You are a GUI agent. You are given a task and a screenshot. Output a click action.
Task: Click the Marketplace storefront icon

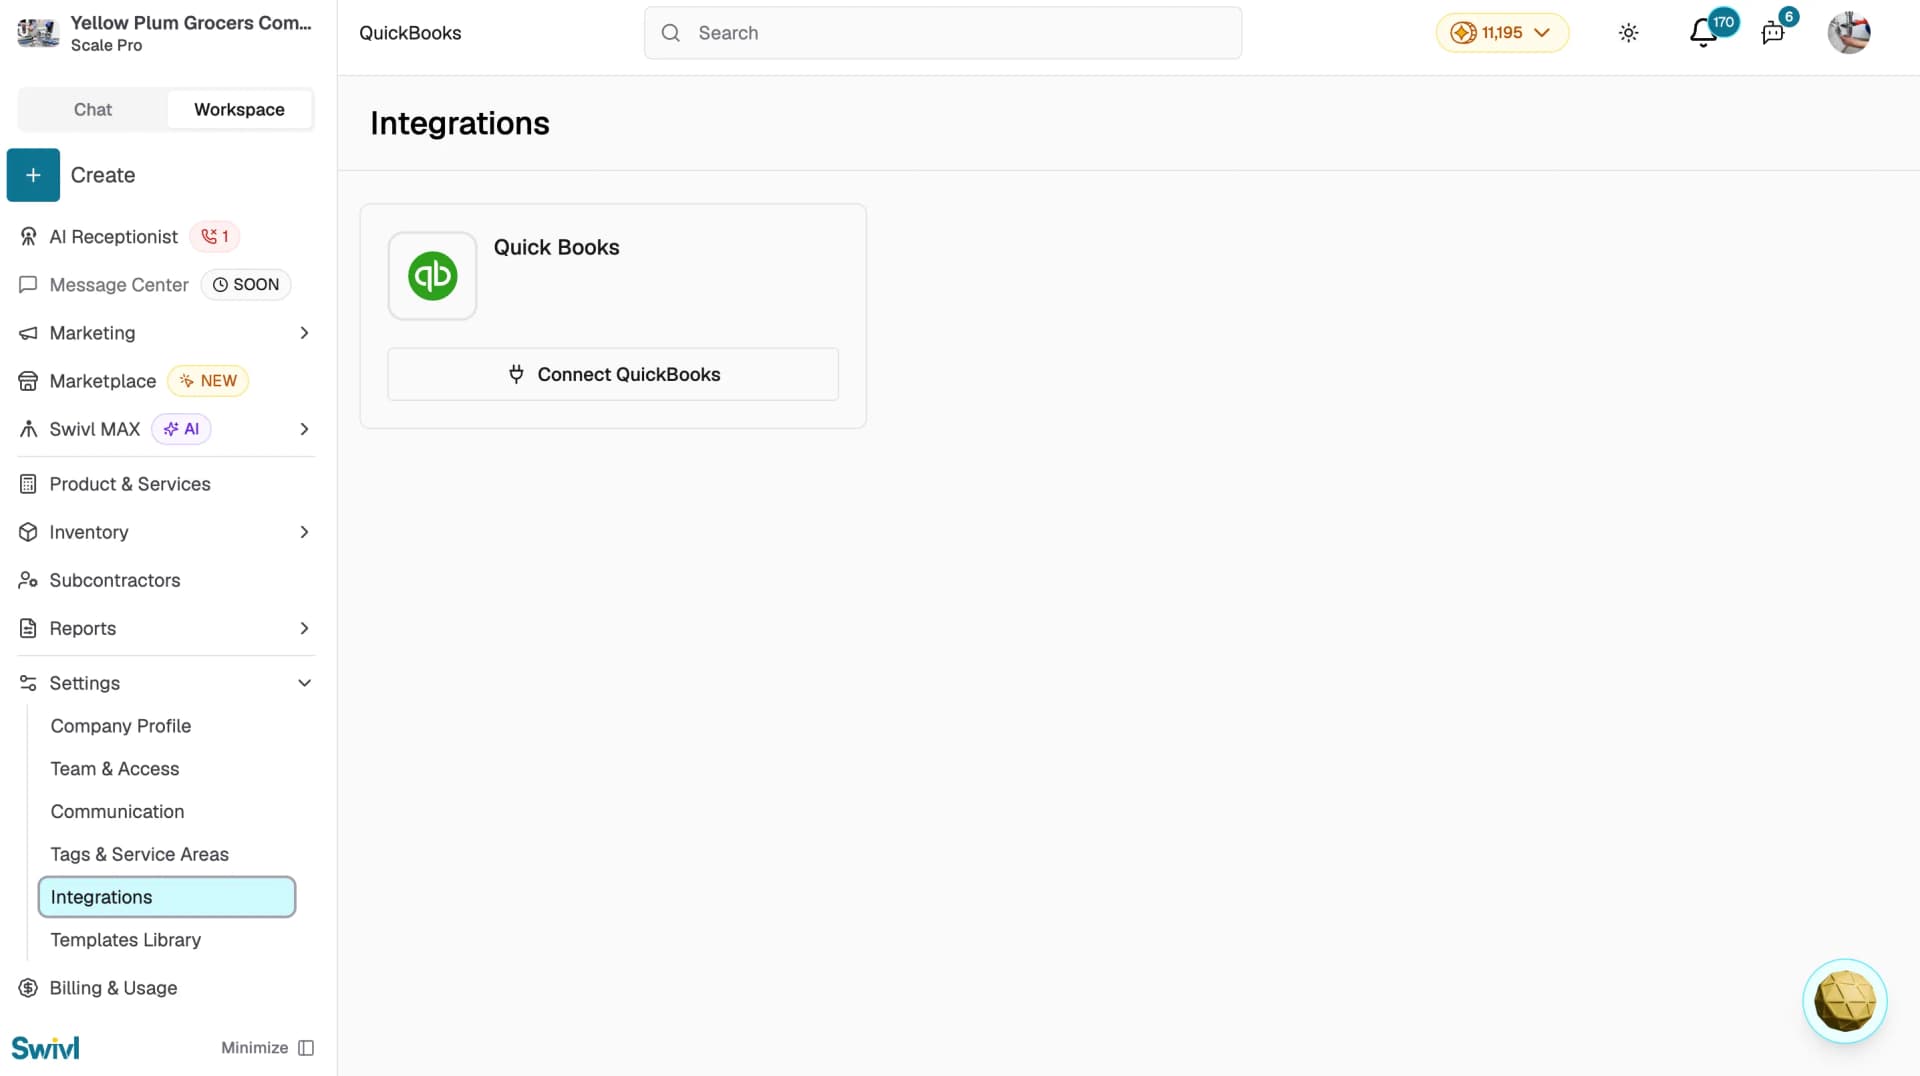click(28, 381)
